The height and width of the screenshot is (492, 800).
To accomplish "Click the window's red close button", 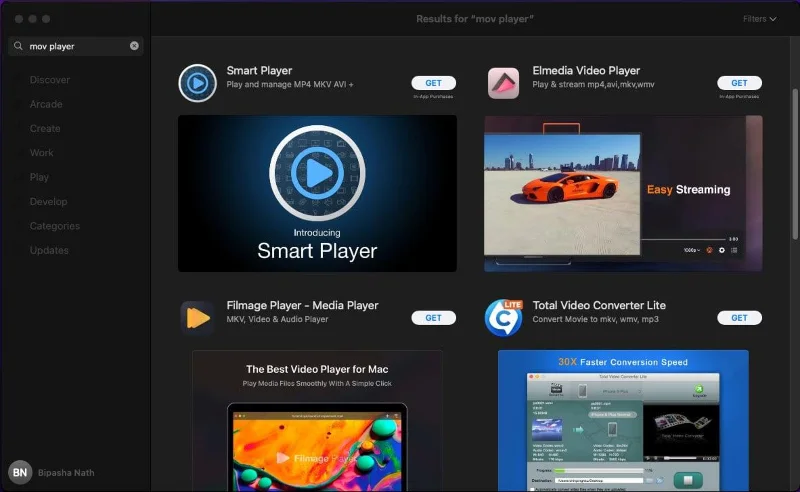I will click(x=19, y=19).
